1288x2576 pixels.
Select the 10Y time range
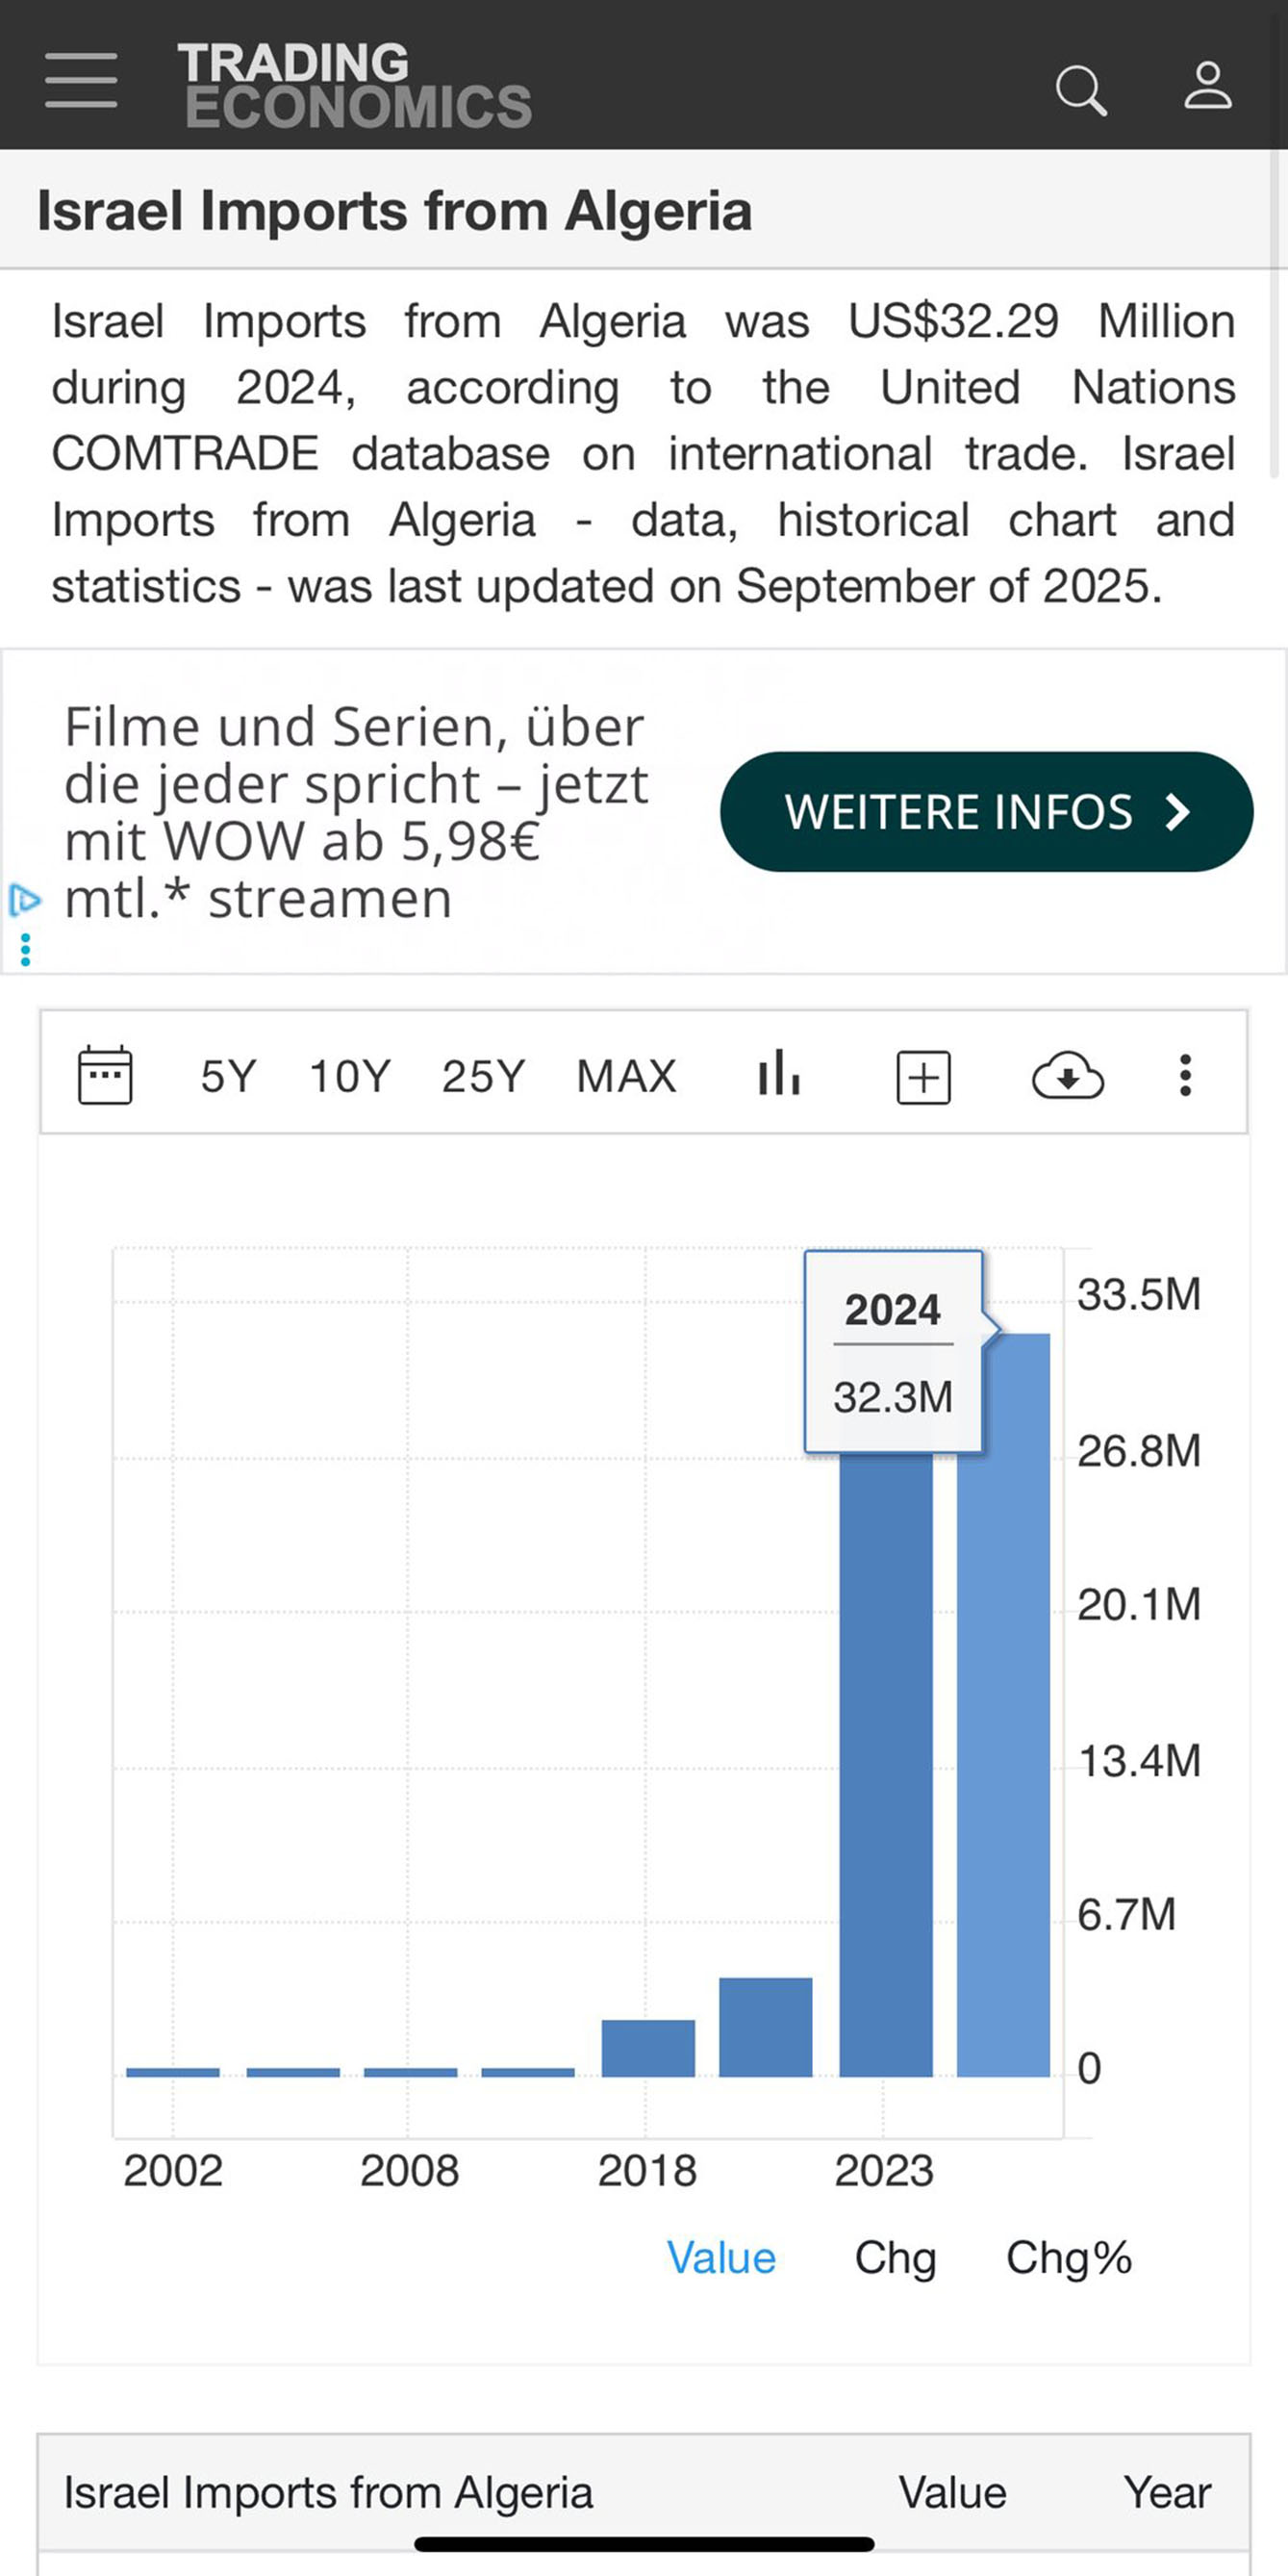point(349,1077)
